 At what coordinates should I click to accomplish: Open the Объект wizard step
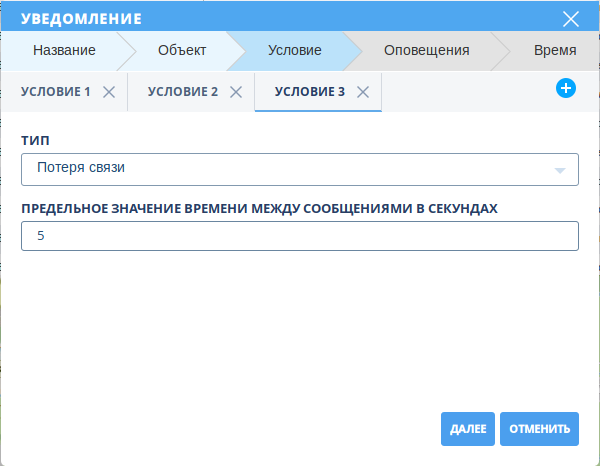click(181, 50)
